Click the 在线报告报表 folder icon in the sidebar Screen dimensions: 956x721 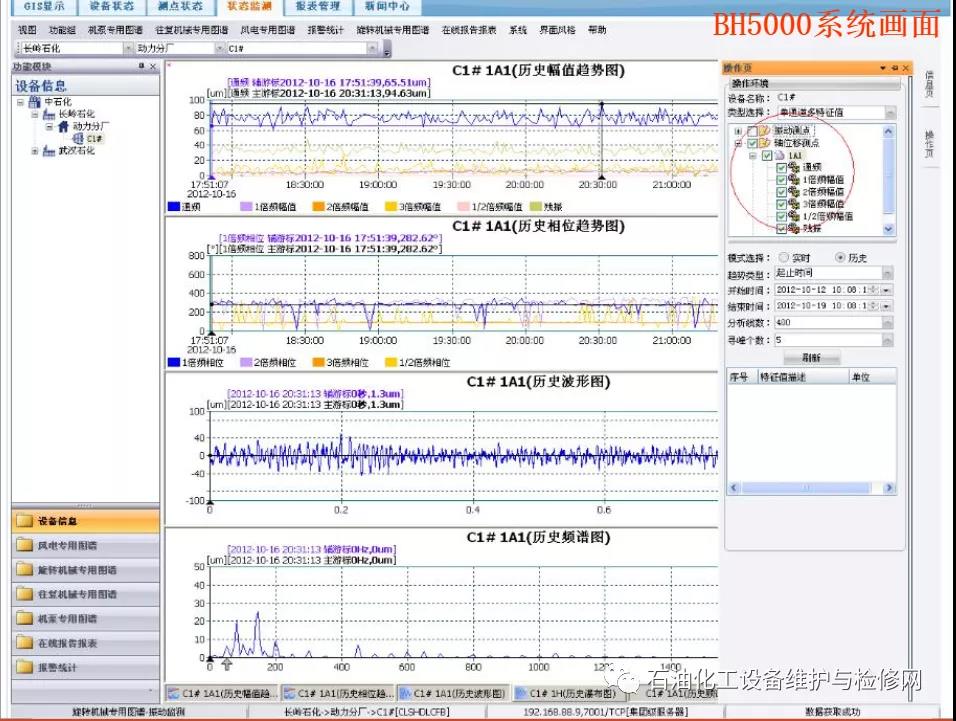[24, 643]
